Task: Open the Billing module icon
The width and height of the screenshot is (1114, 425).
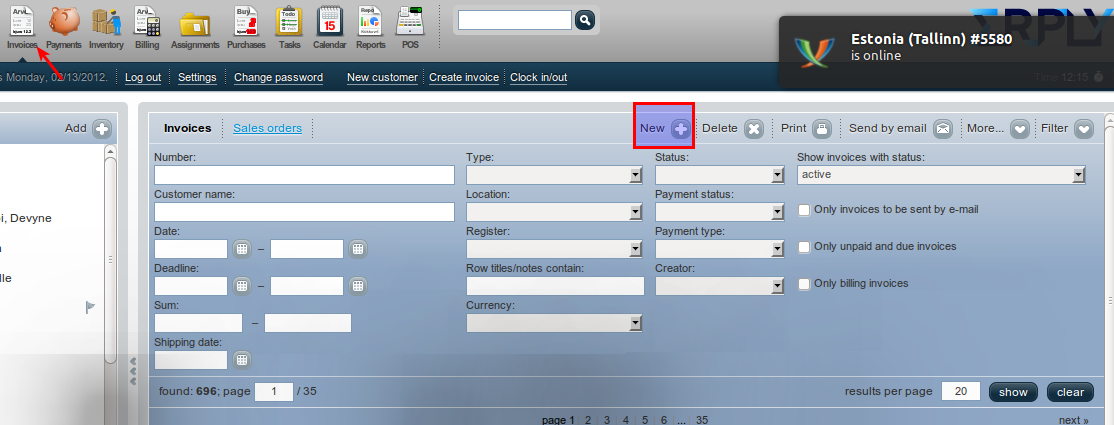Action: pos(147,27)
